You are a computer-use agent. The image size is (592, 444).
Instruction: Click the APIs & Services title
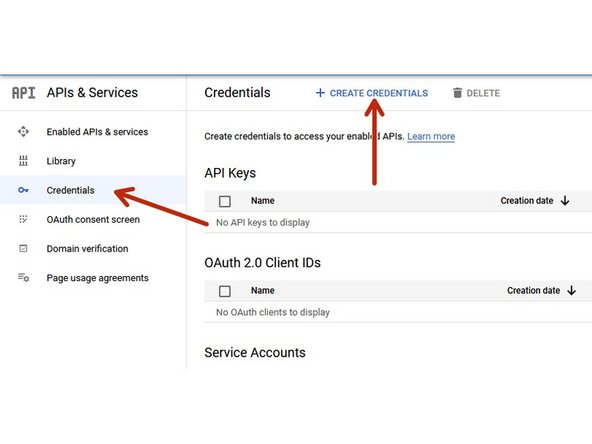92,92
